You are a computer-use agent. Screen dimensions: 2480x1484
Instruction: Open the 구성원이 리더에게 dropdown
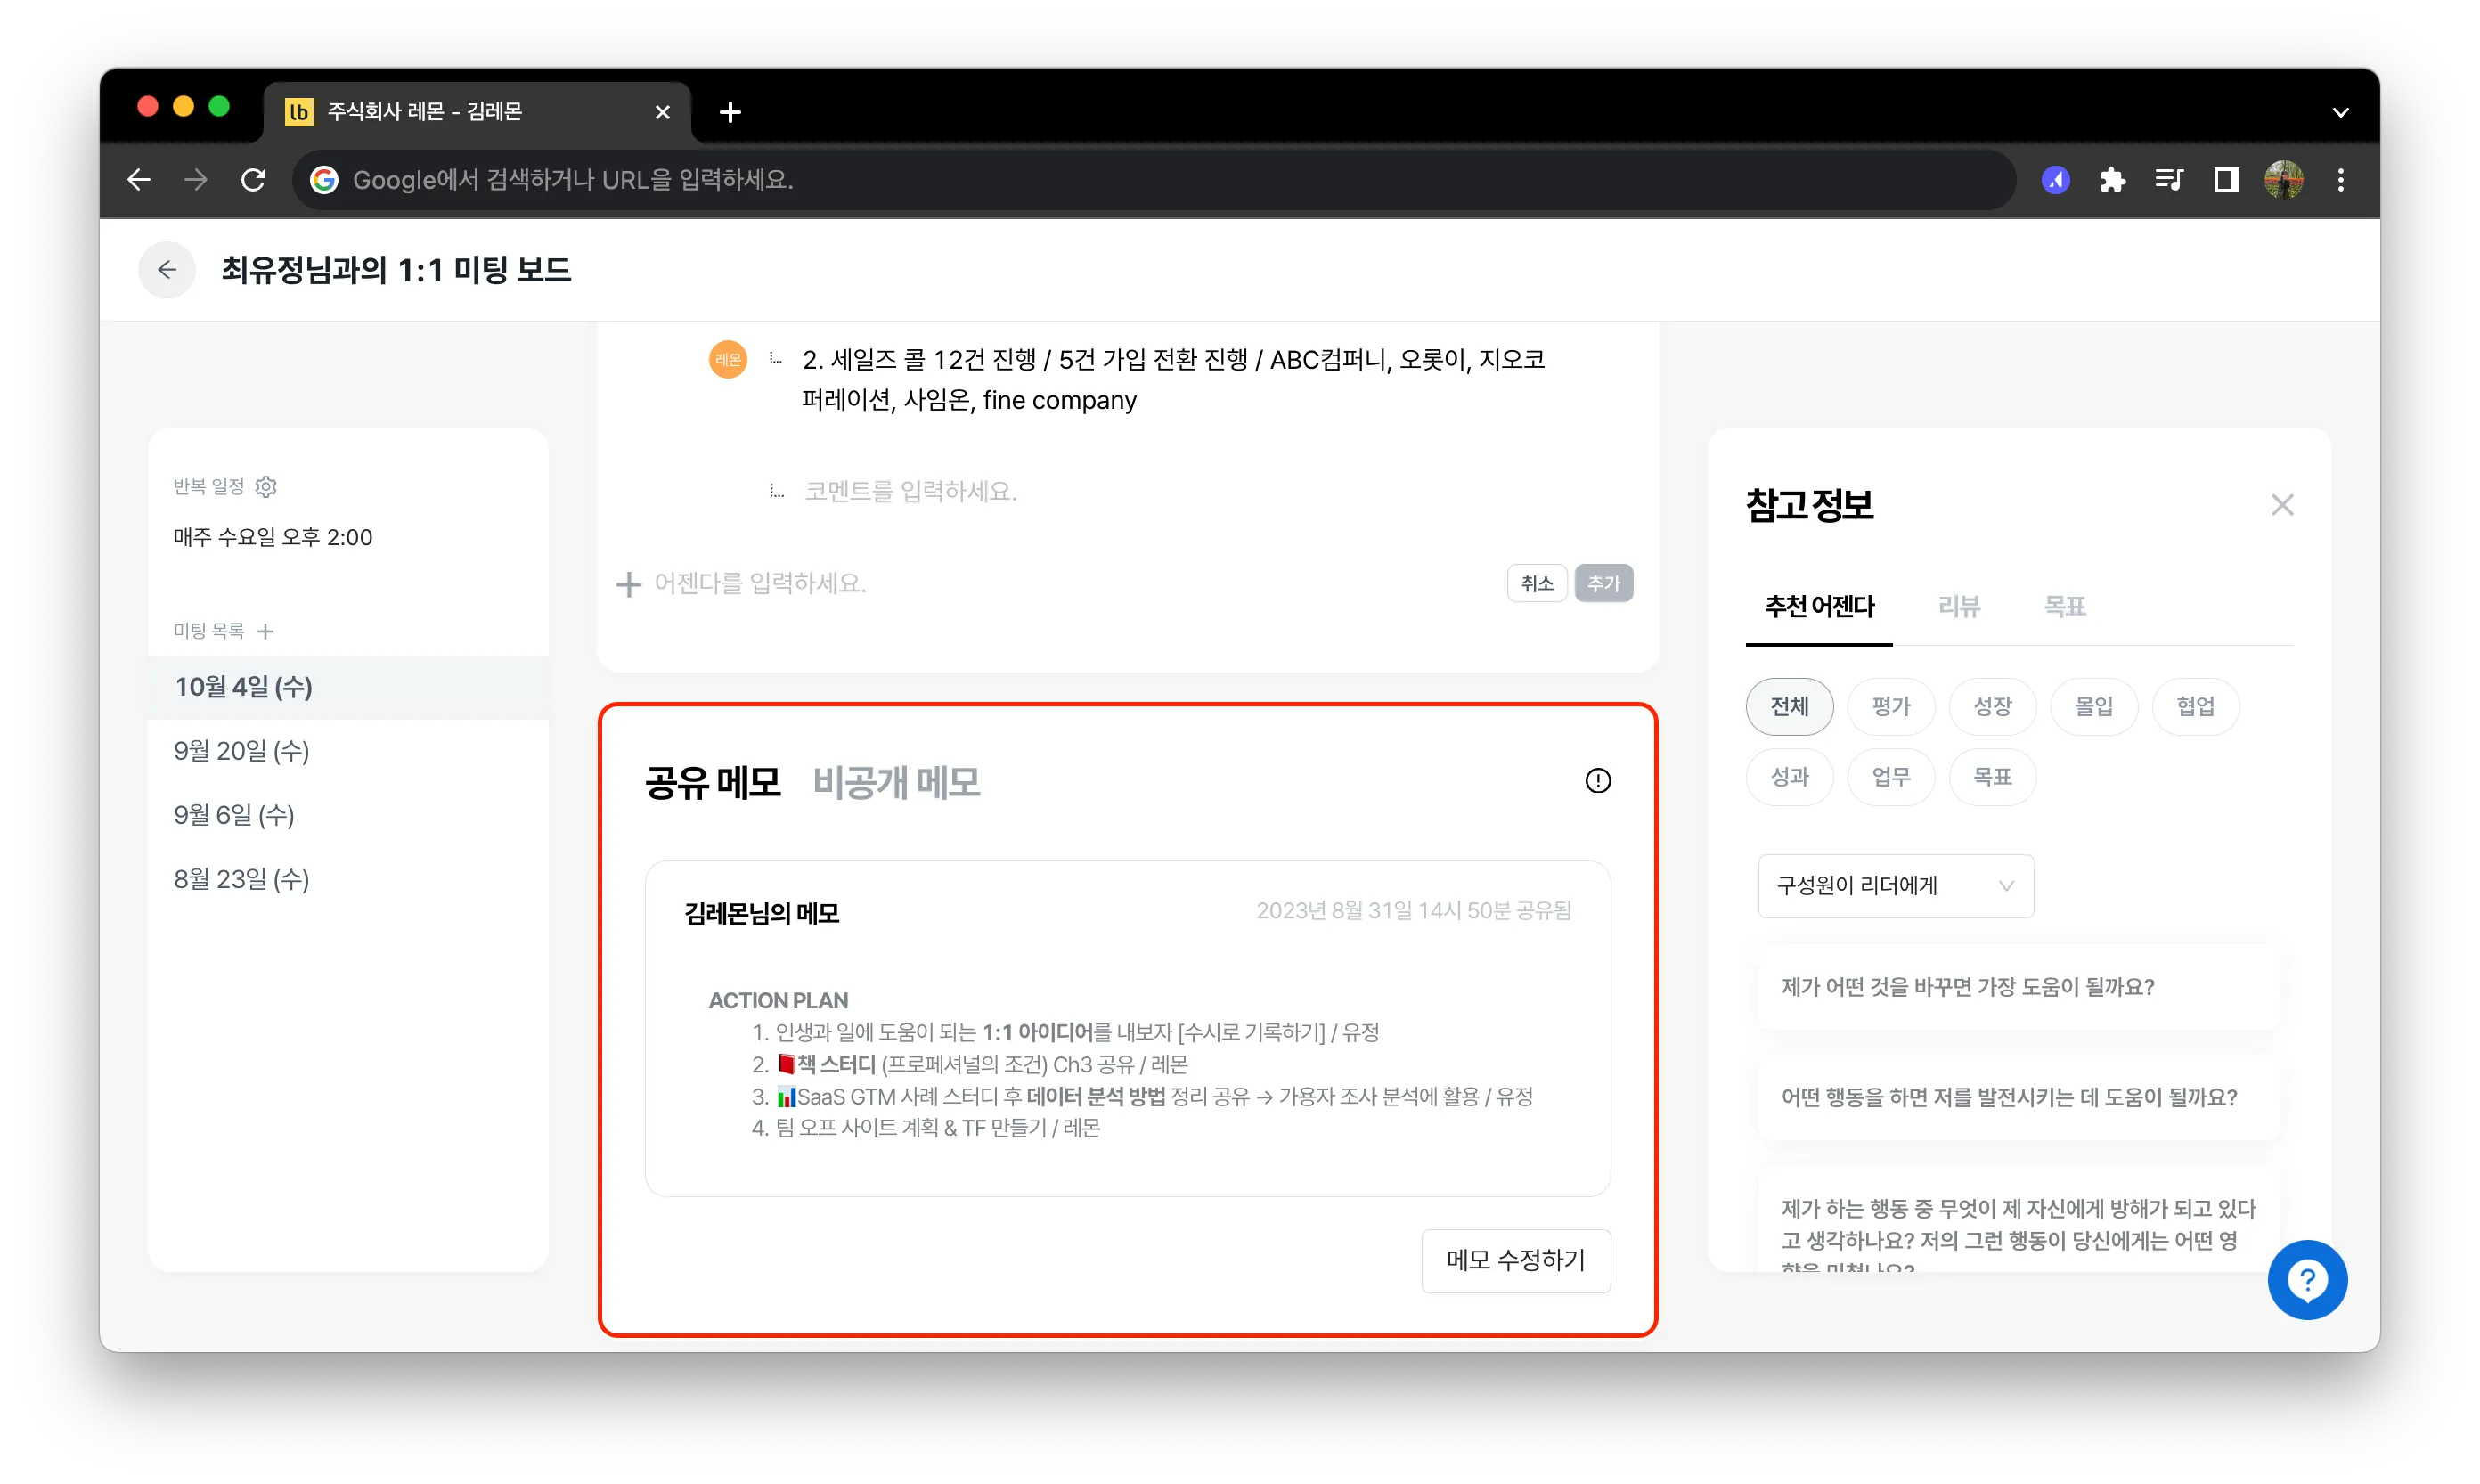coord(1895,886)
